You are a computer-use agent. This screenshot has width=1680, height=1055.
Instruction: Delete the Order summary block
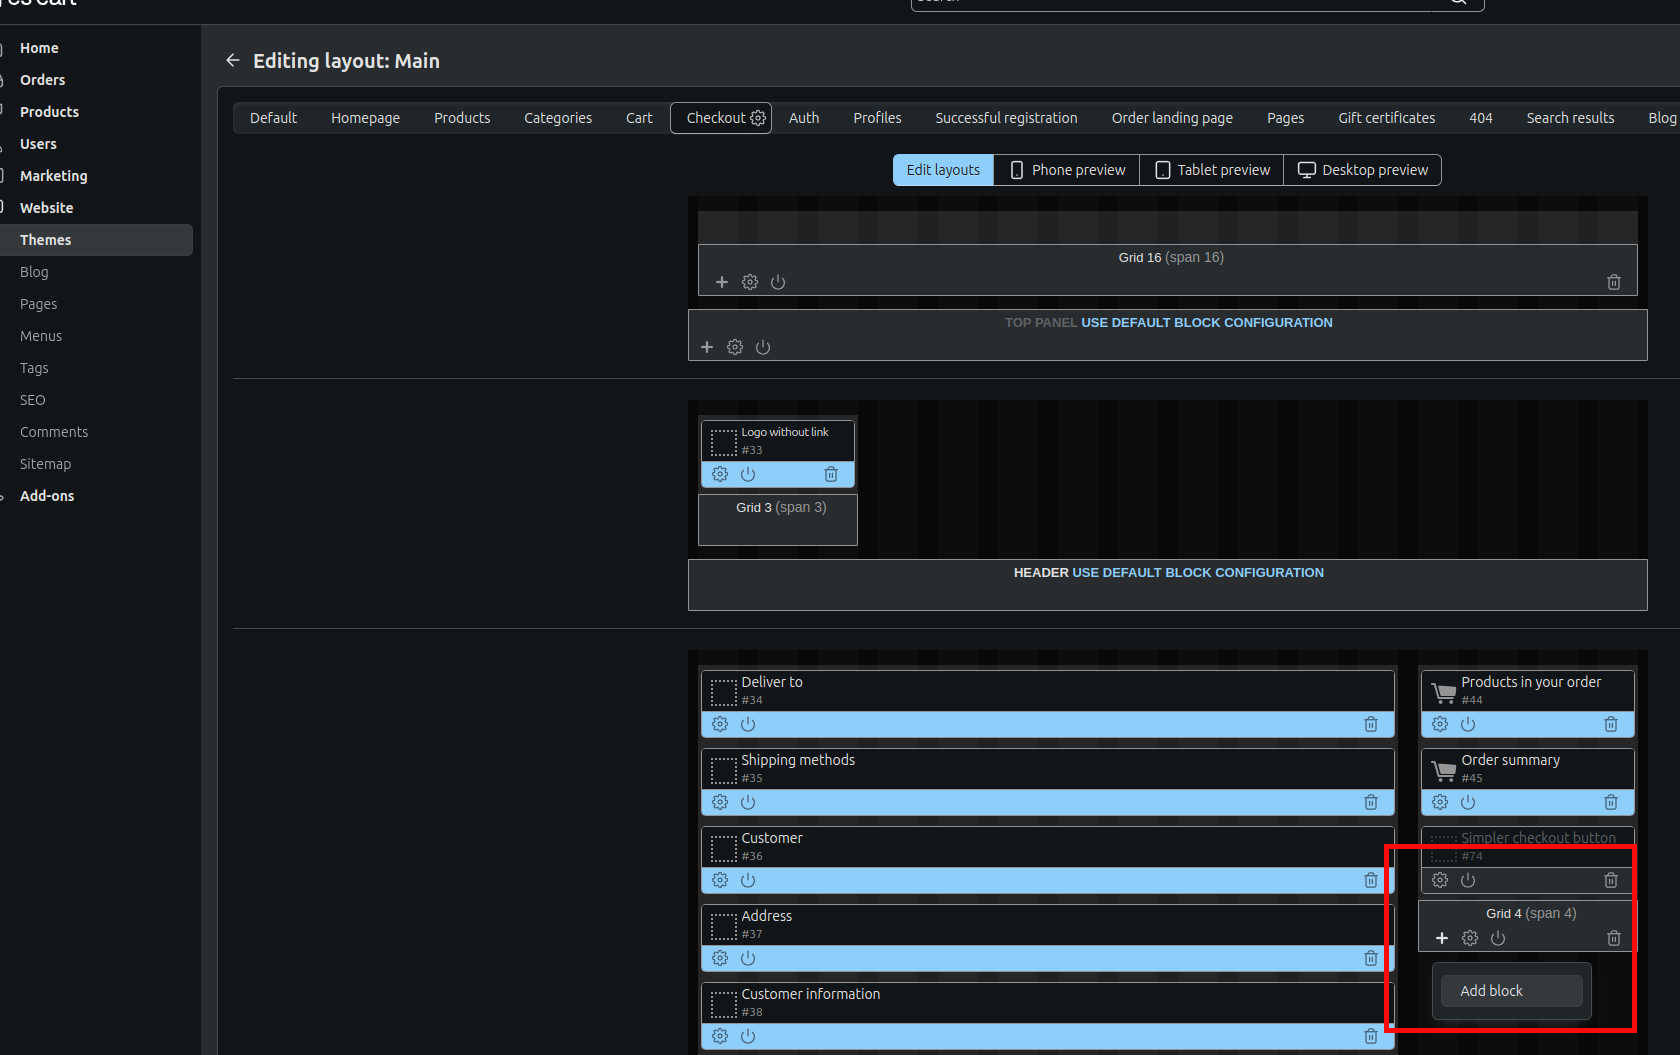coord(1611,802)
